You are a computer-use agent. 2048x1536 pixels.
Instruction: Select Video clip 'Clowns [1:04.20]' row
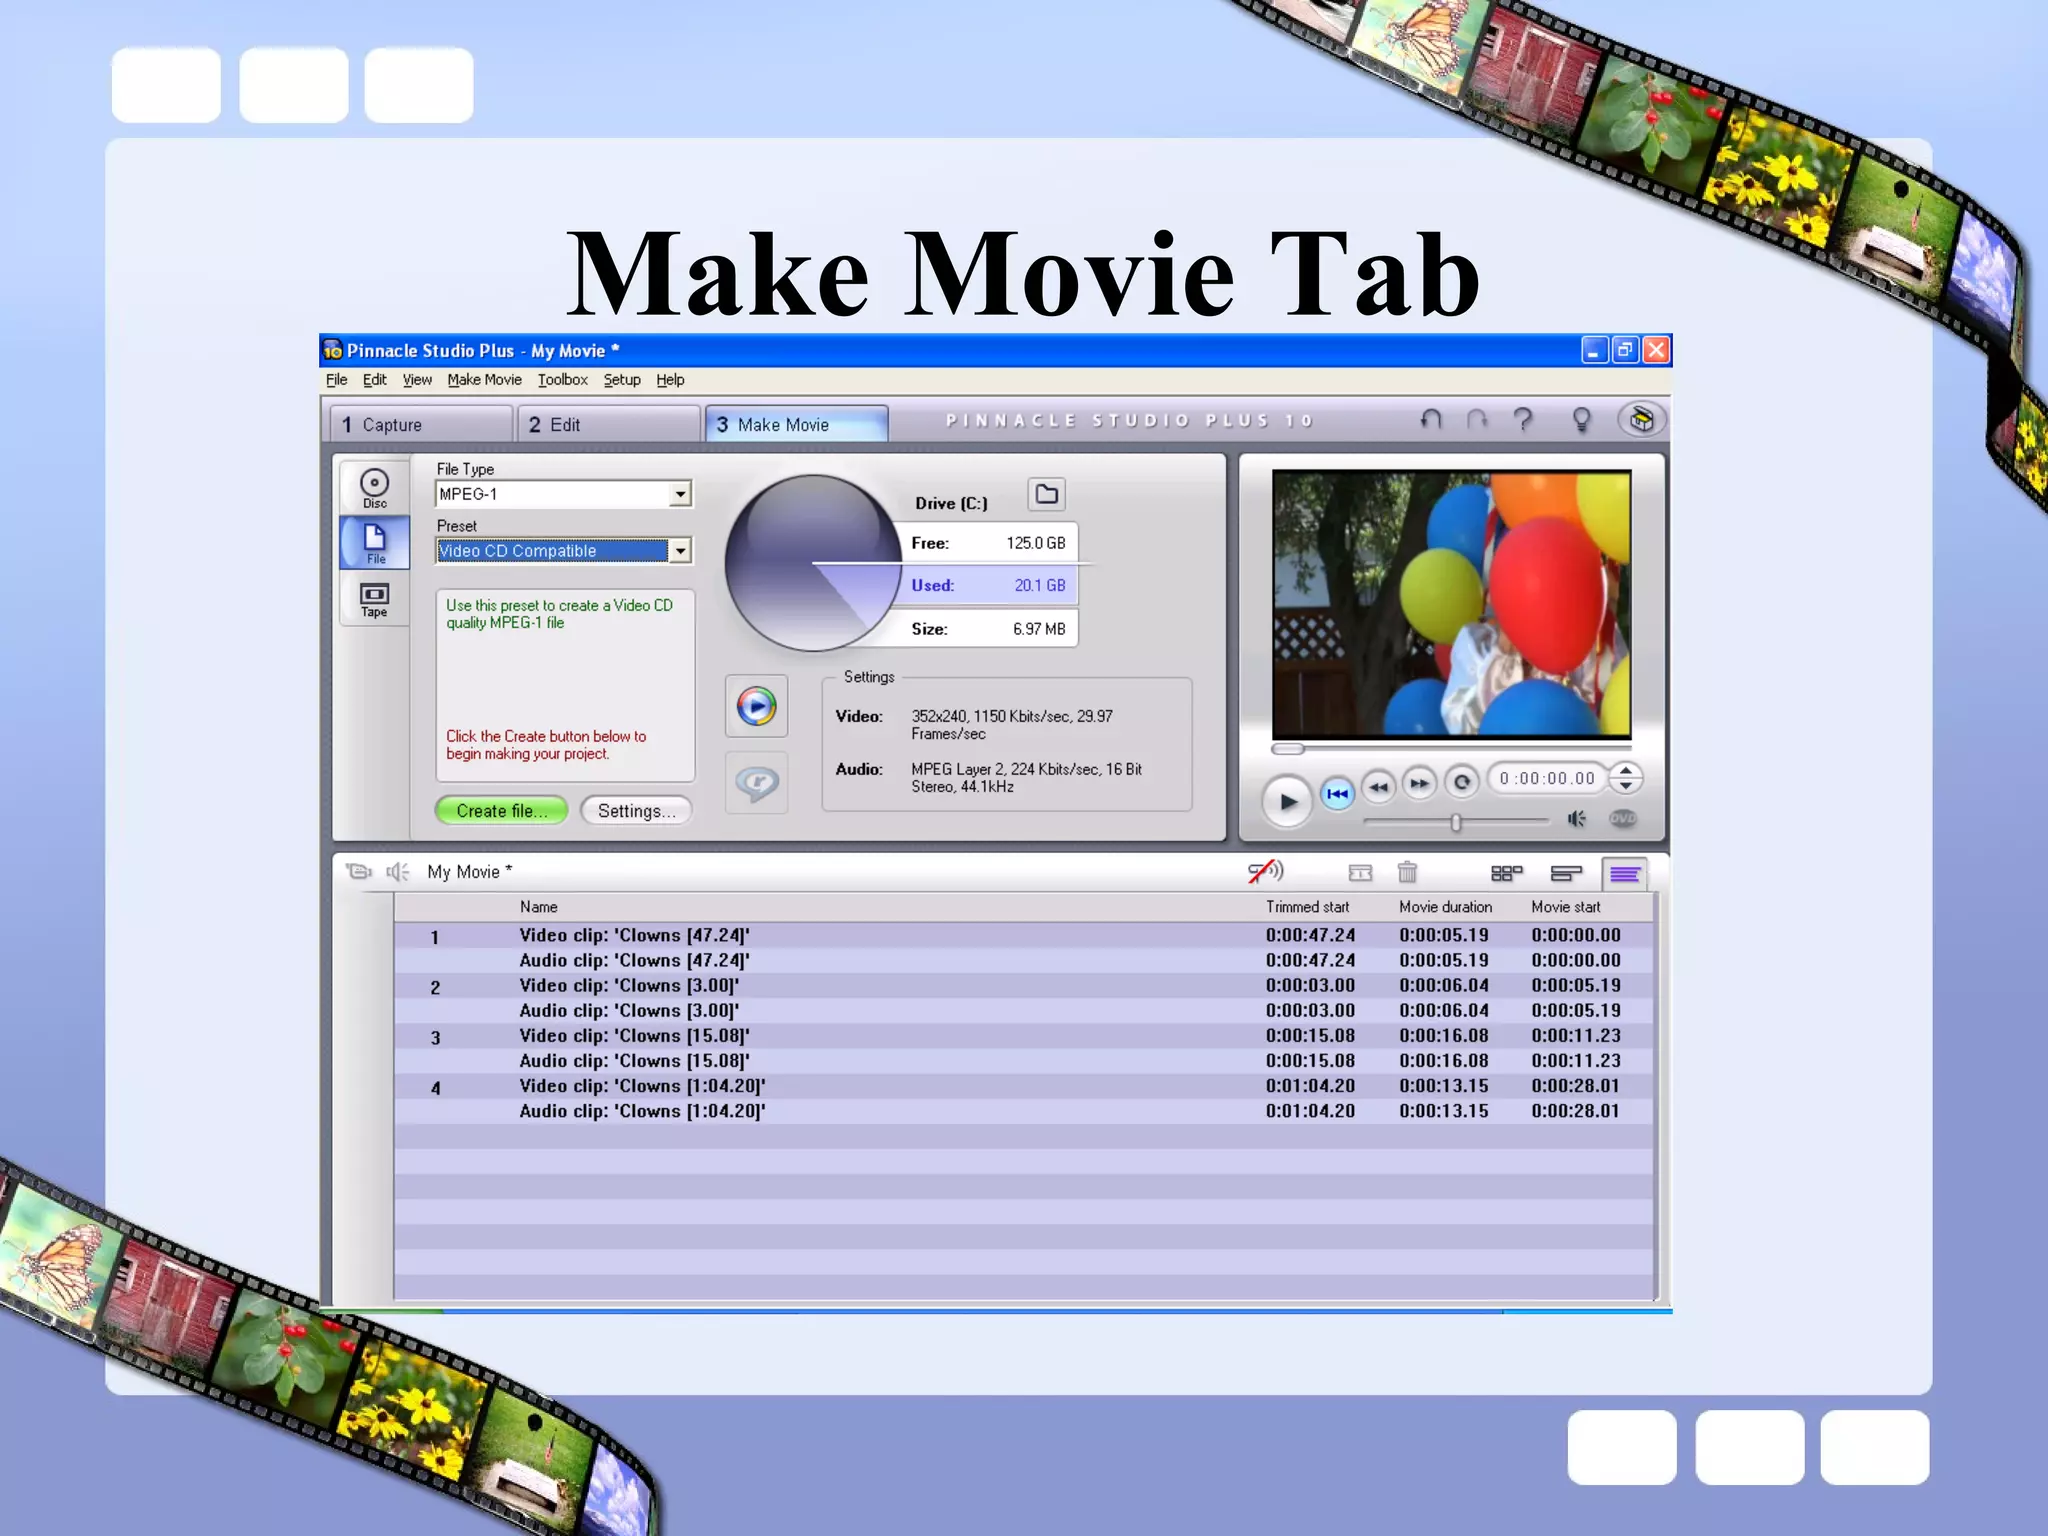(1024, 1086)
